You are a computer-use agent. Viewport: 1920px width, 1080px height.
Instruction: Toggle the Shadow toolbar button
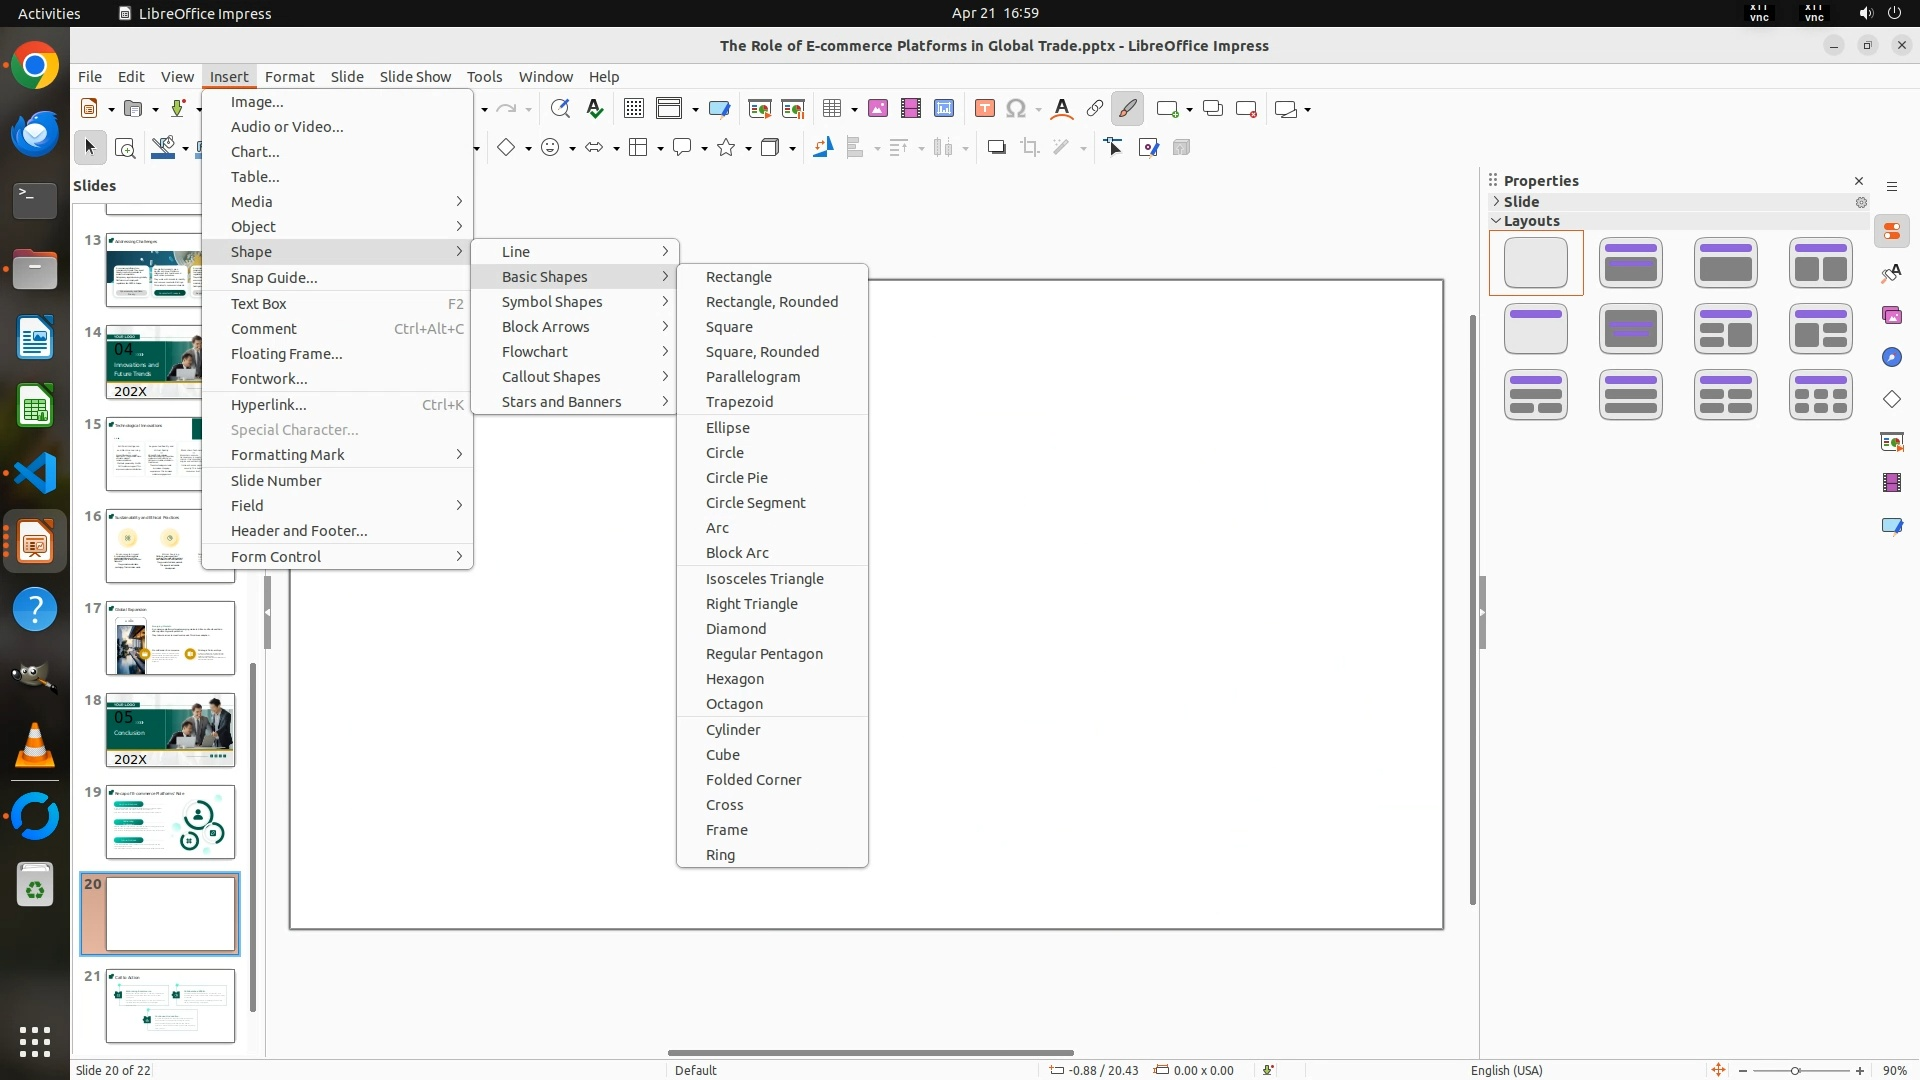pos(996,148)
